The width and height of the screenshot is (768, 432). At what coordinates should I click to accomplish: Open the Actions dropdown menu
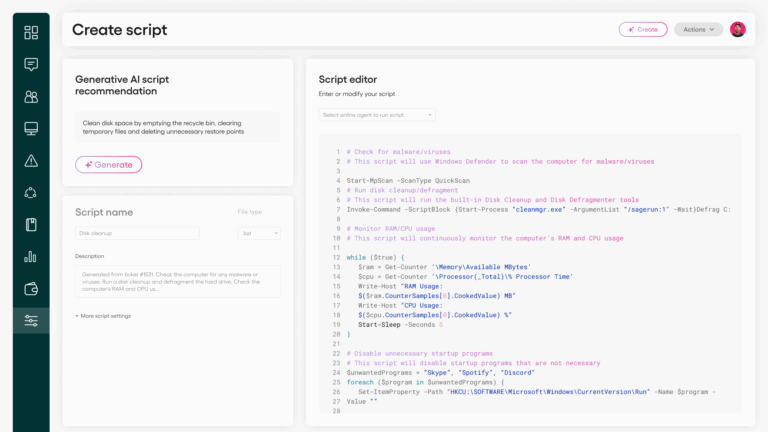tap(698, 29)
